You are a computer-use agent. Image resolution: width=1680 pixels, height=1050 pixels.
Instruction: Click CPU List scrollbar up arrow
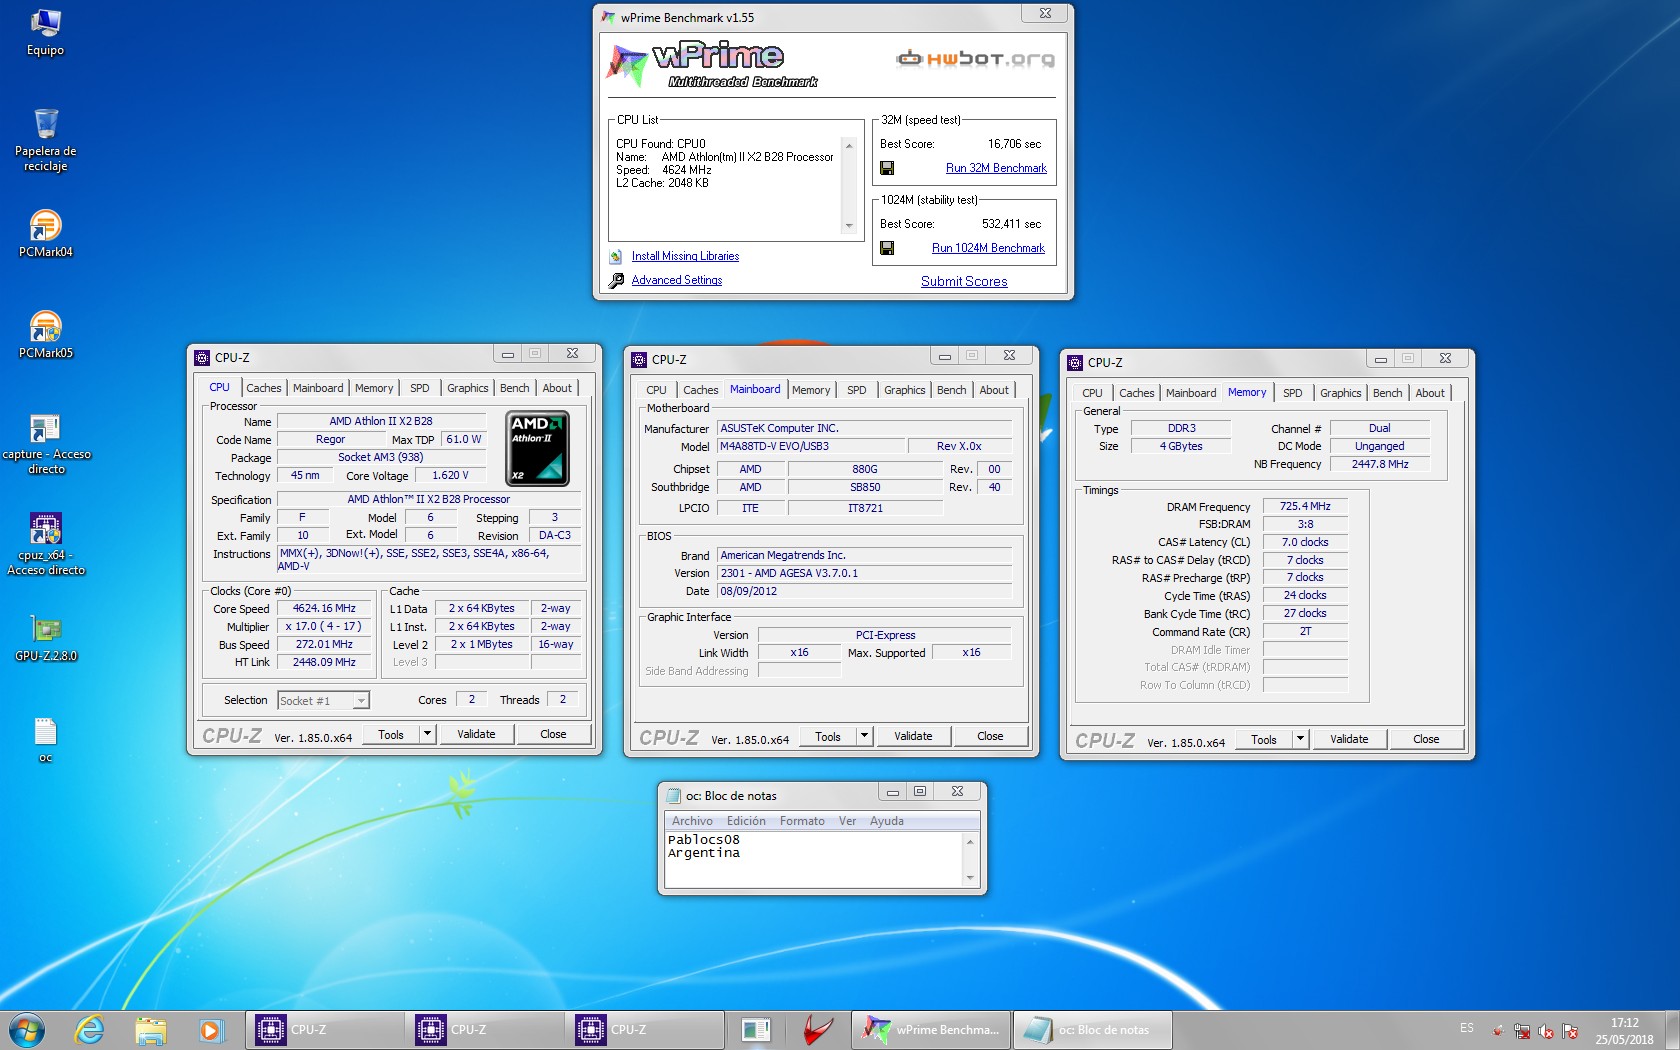click(x=849, y=146)
